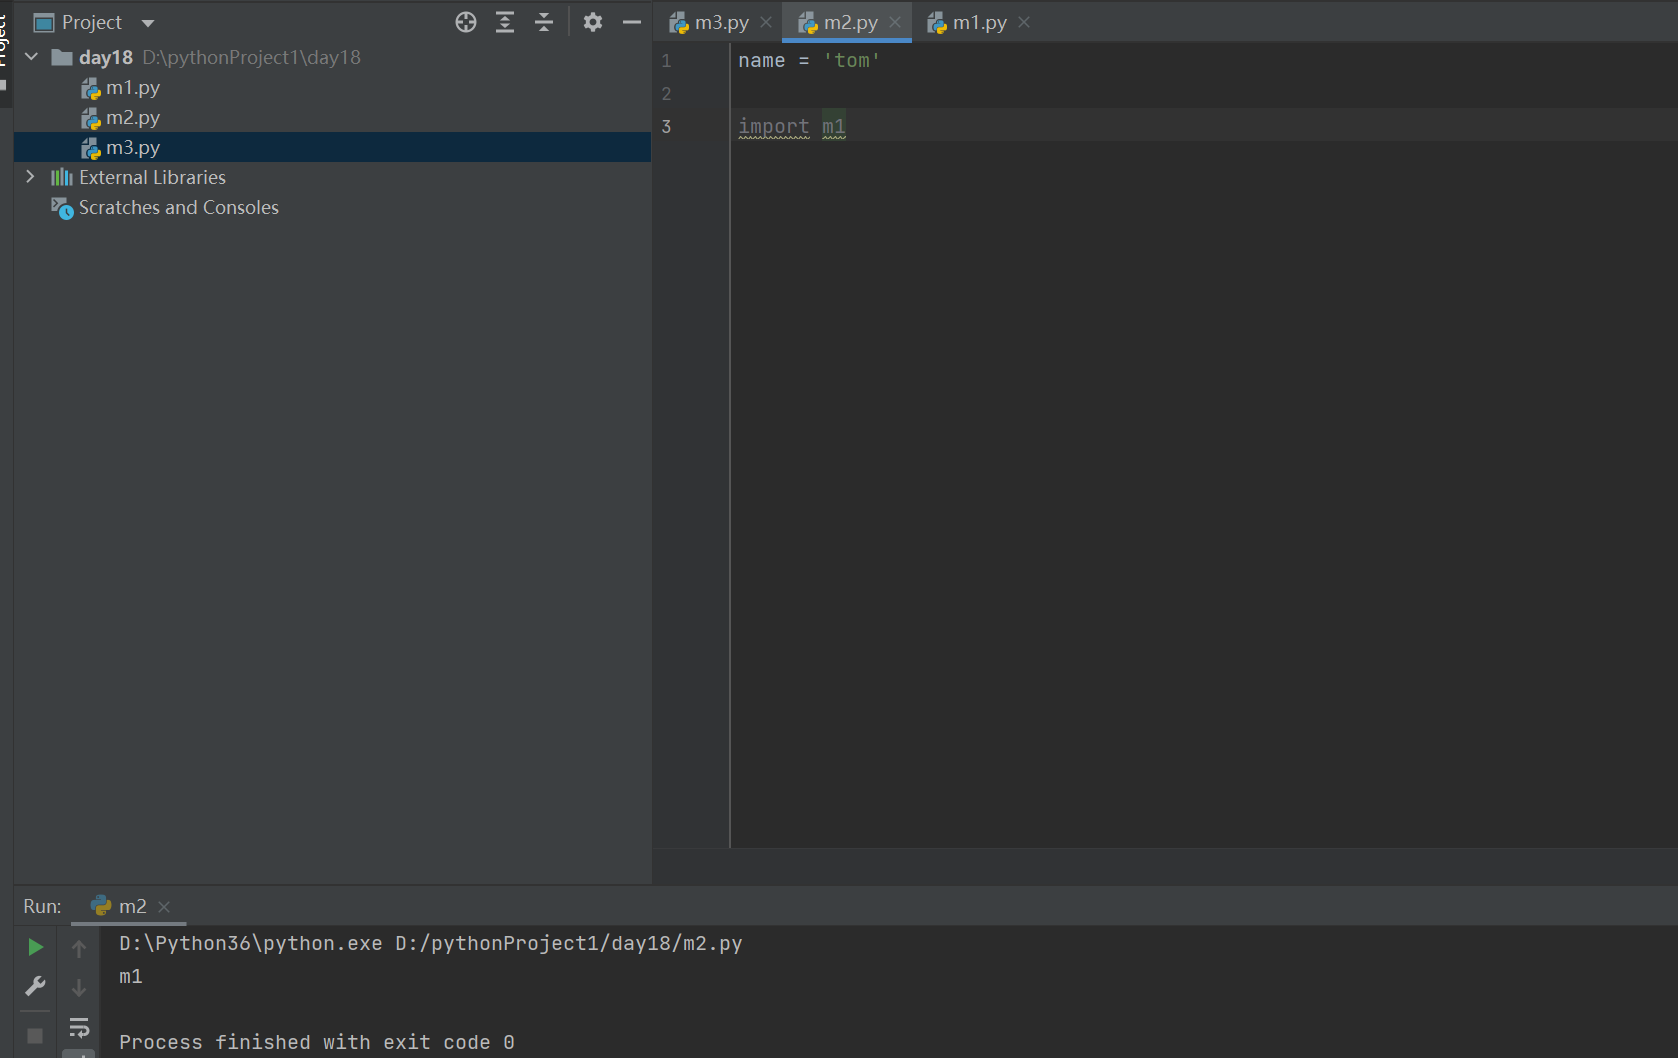1678x1058 pixels.
Task: Close the m2 Run panel tab
Action: click(164, 907)
